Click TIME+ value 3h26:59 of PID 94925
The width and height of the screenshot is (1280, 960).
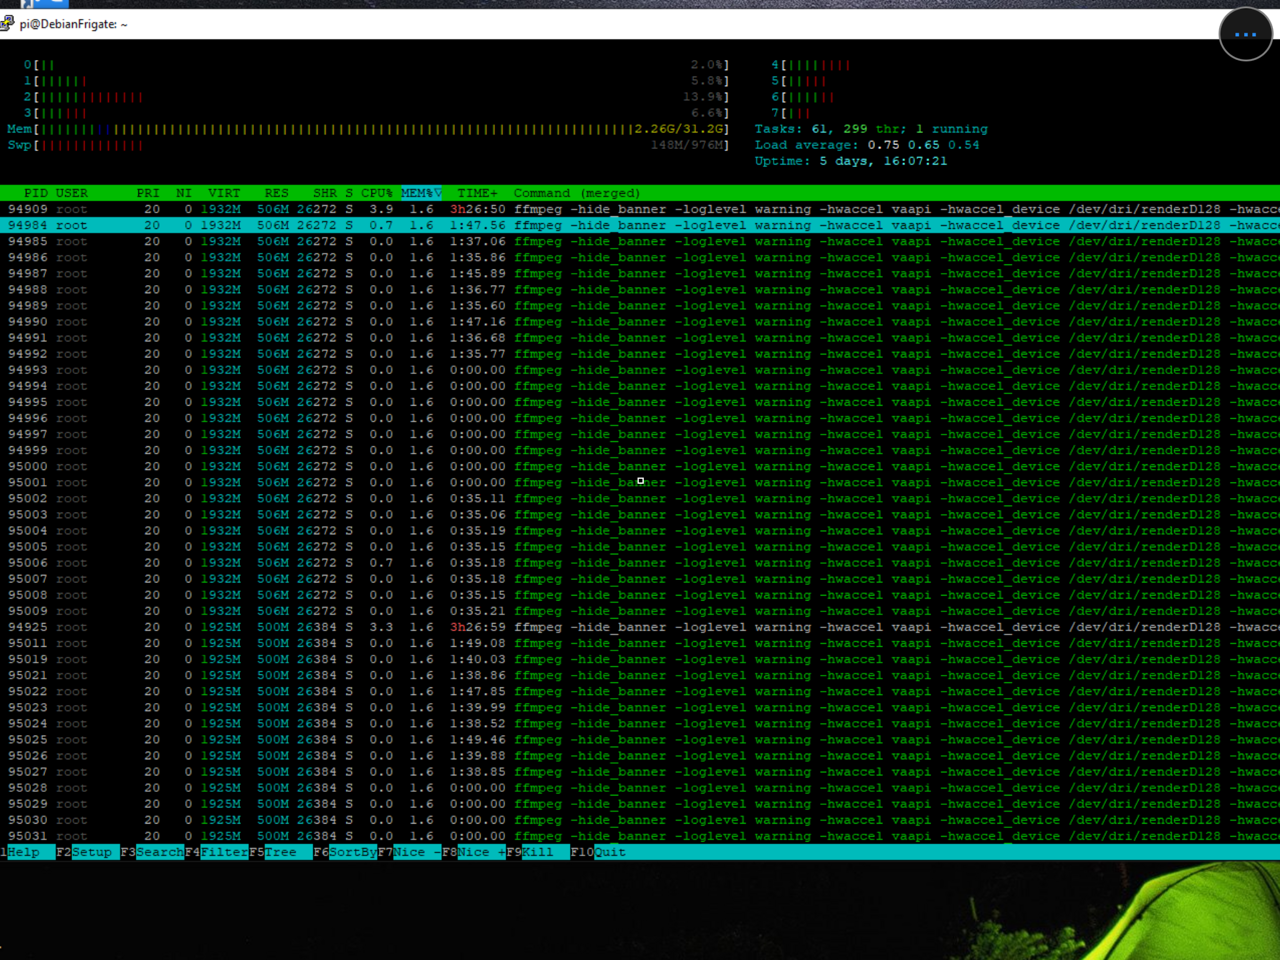(477, 627)
